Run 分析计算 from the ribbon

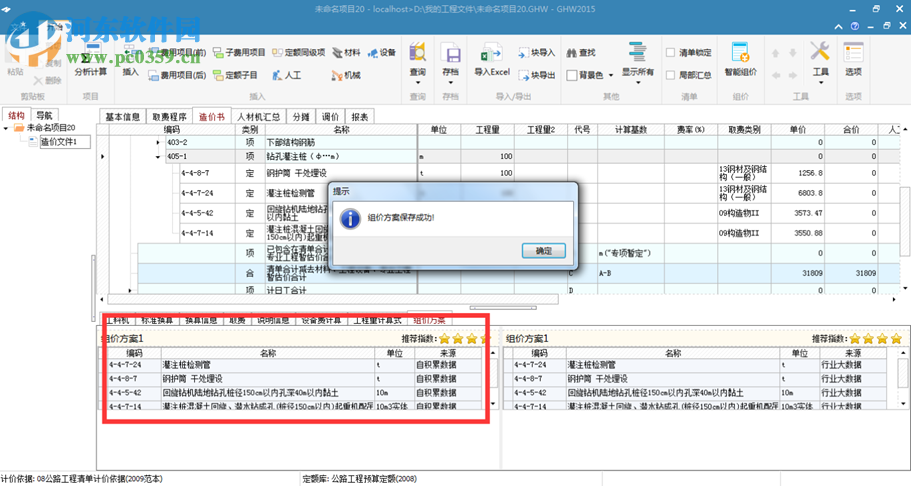click(x=91, y=61)
